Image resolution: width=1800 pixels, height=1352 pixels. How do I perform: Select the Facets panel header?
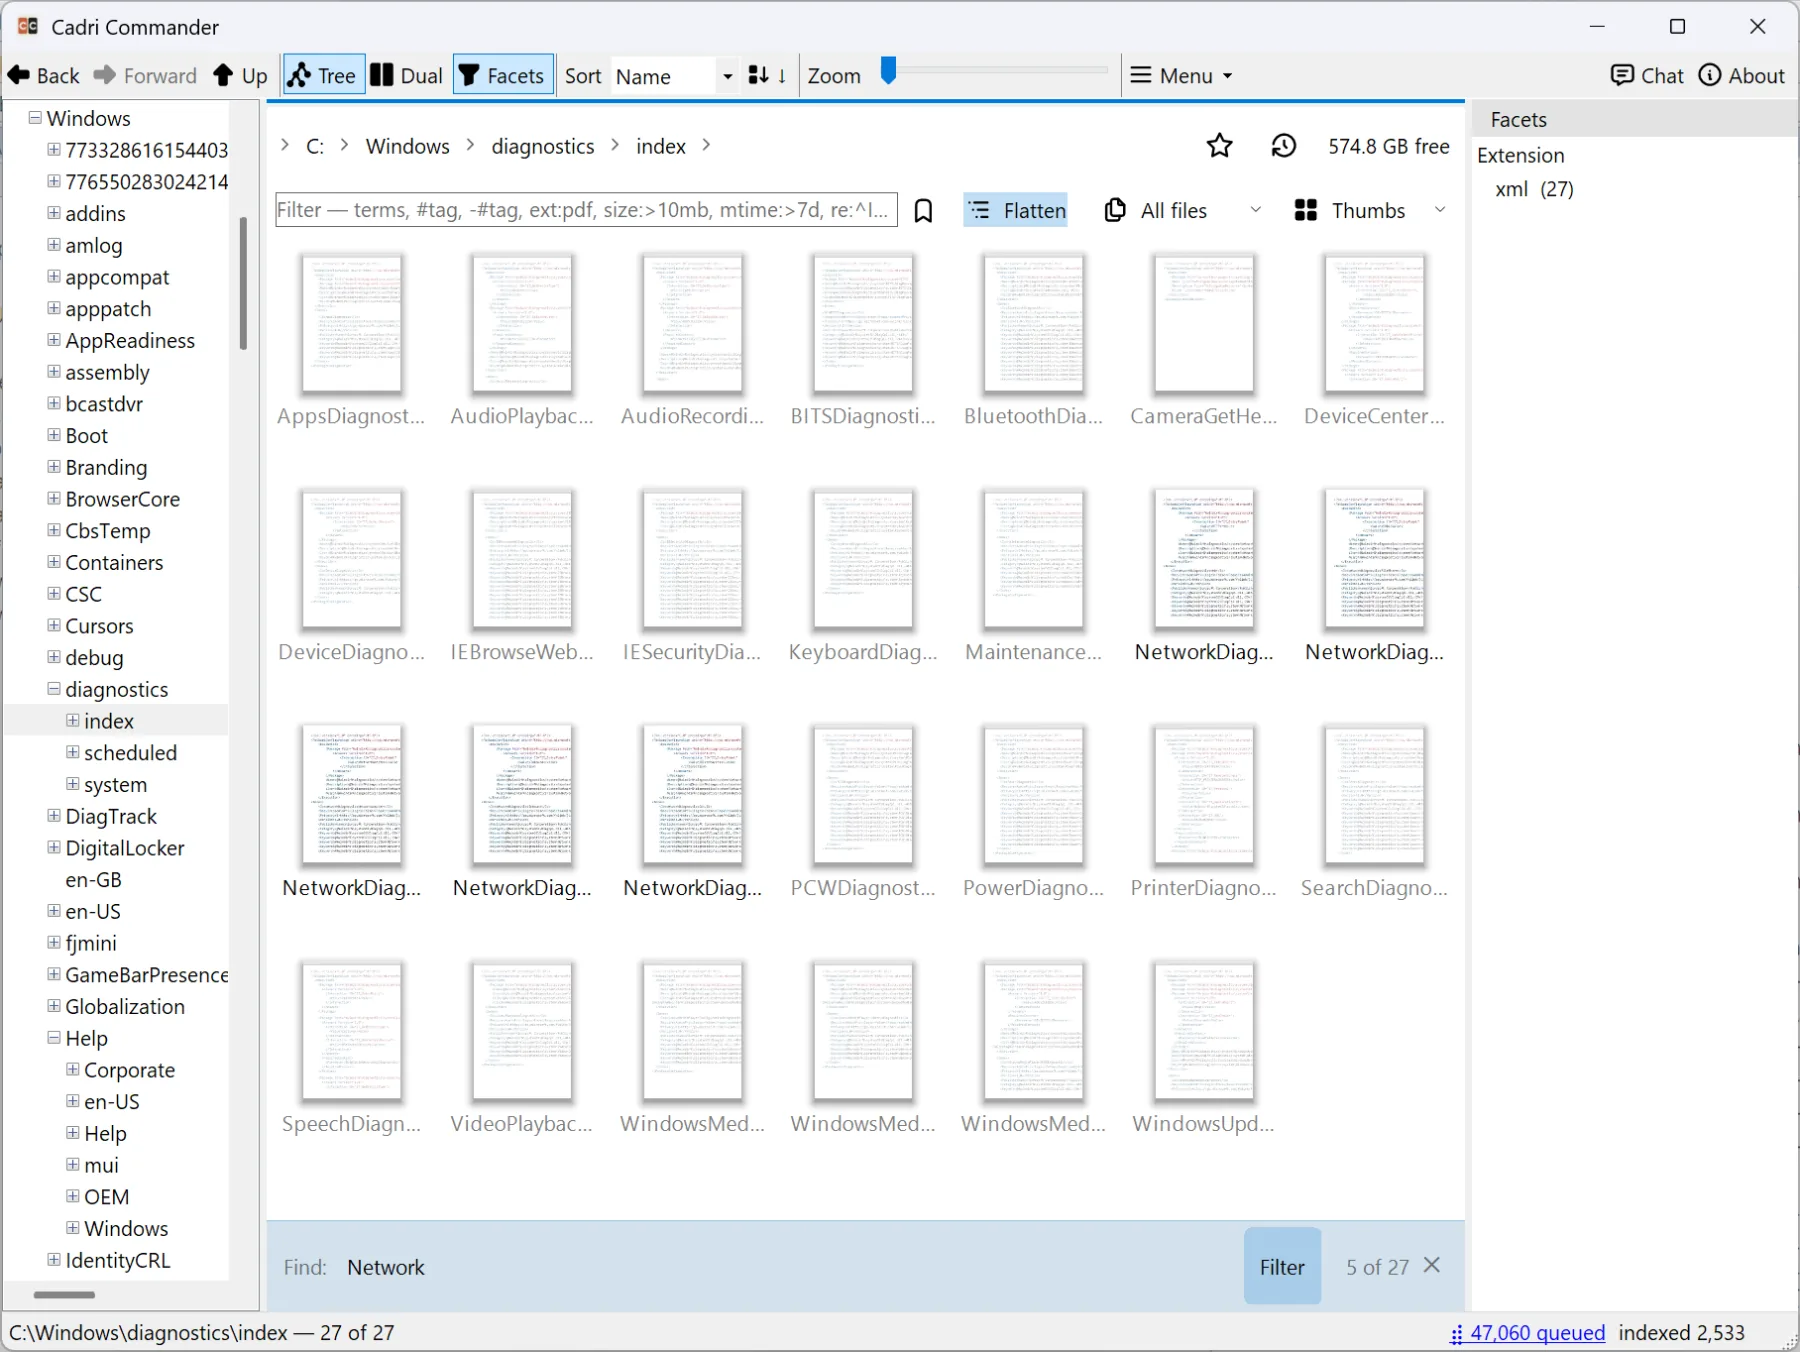pyautogui.click(x=1634, y=119)
